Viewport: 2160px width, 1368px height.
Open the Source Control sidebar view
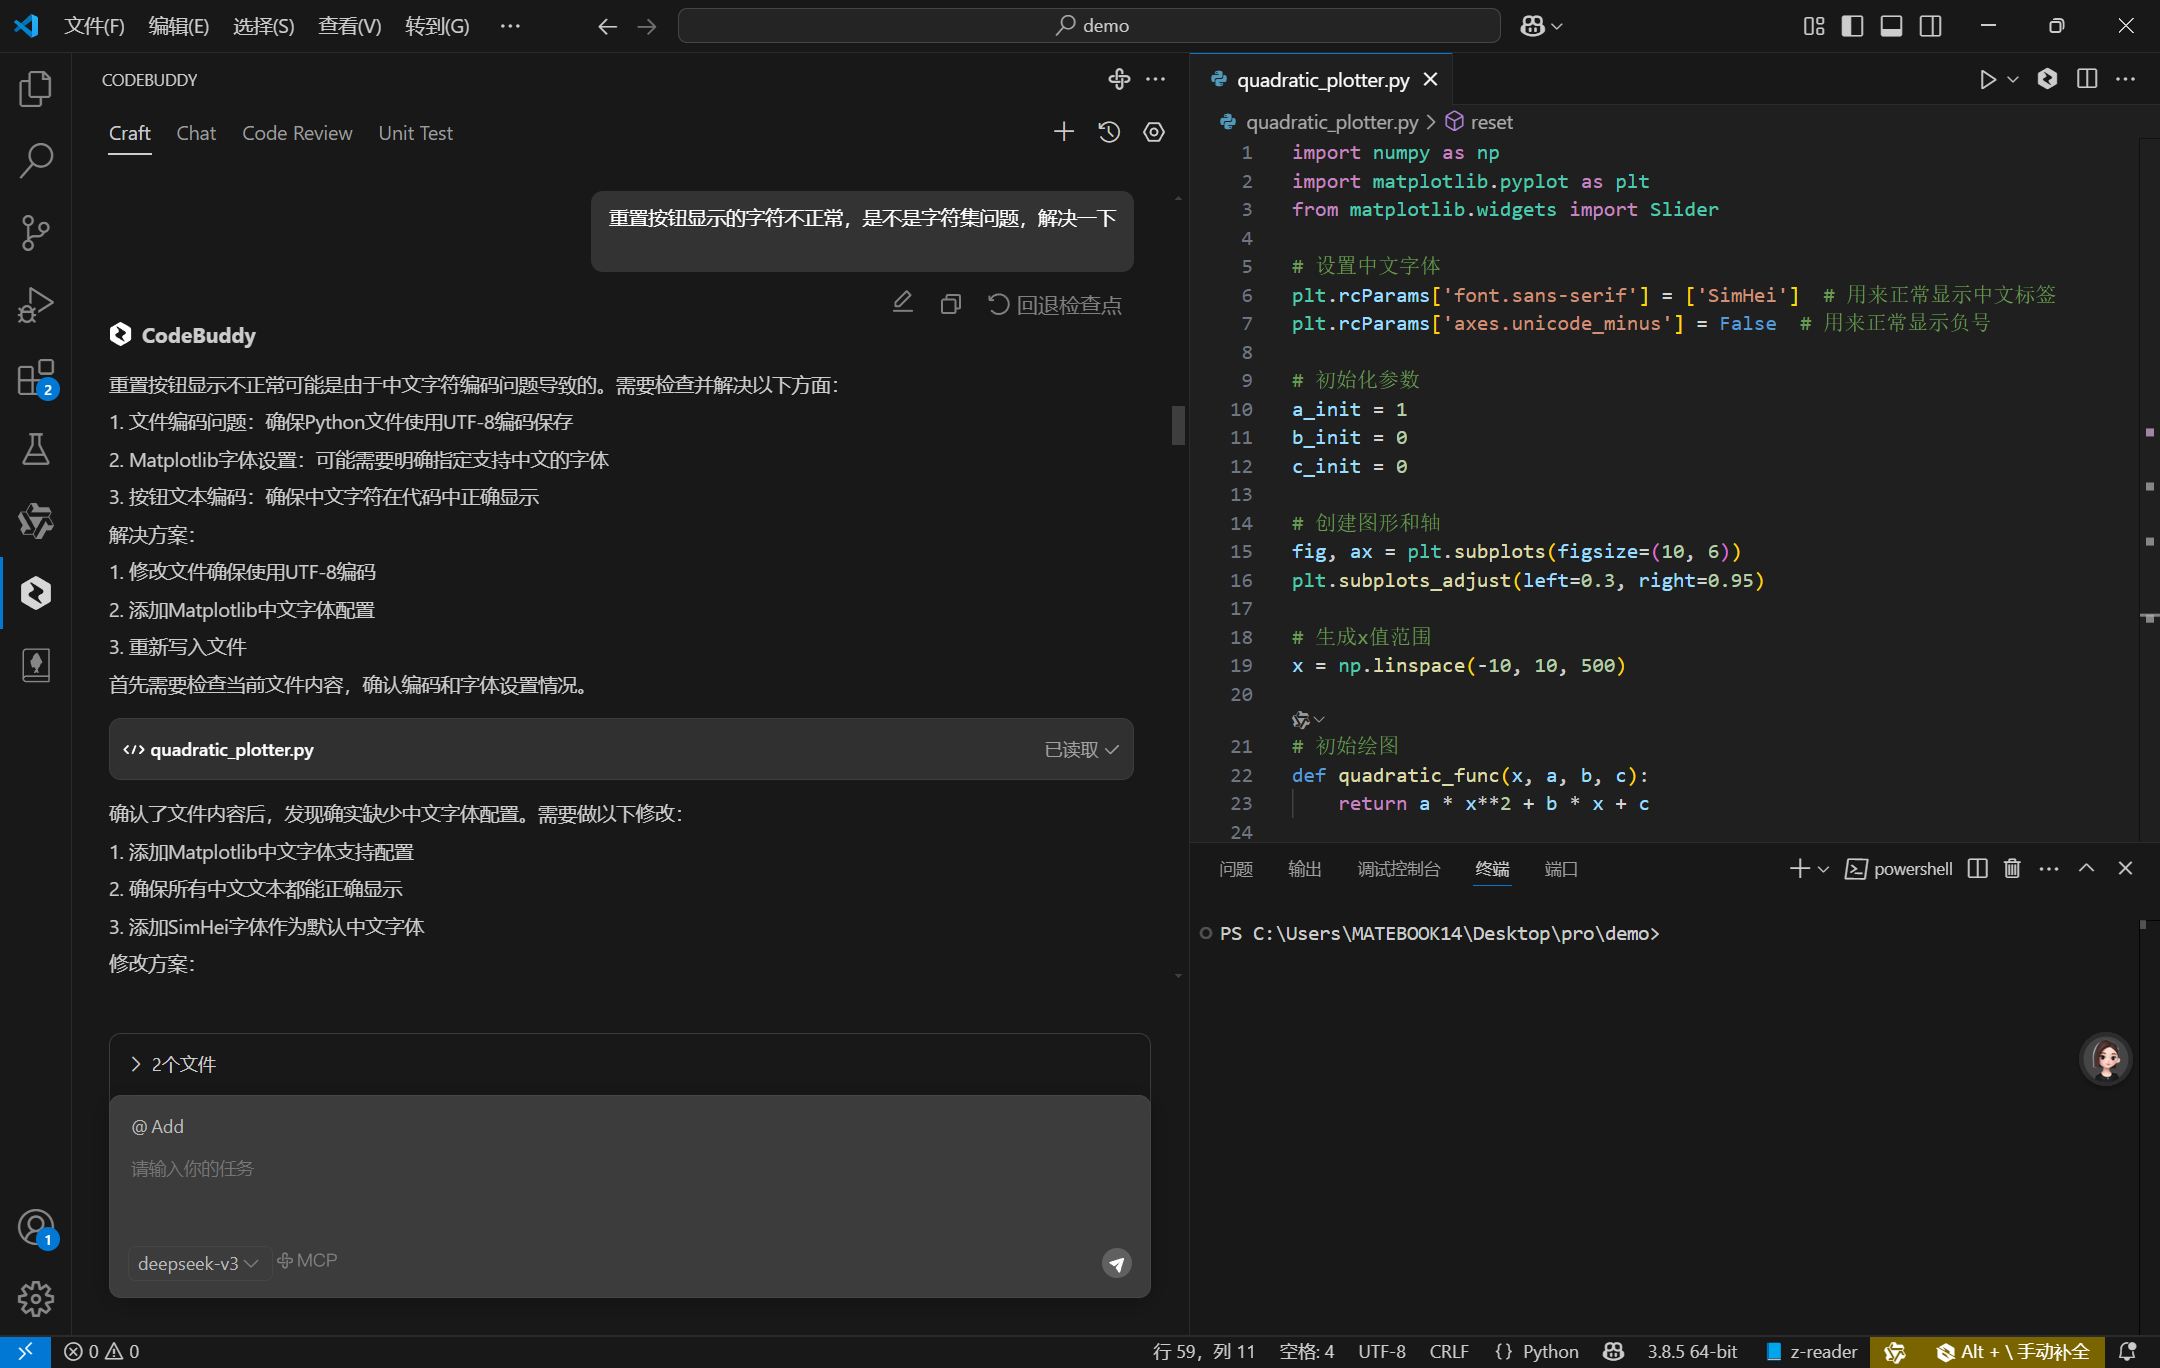pos(35,232)
